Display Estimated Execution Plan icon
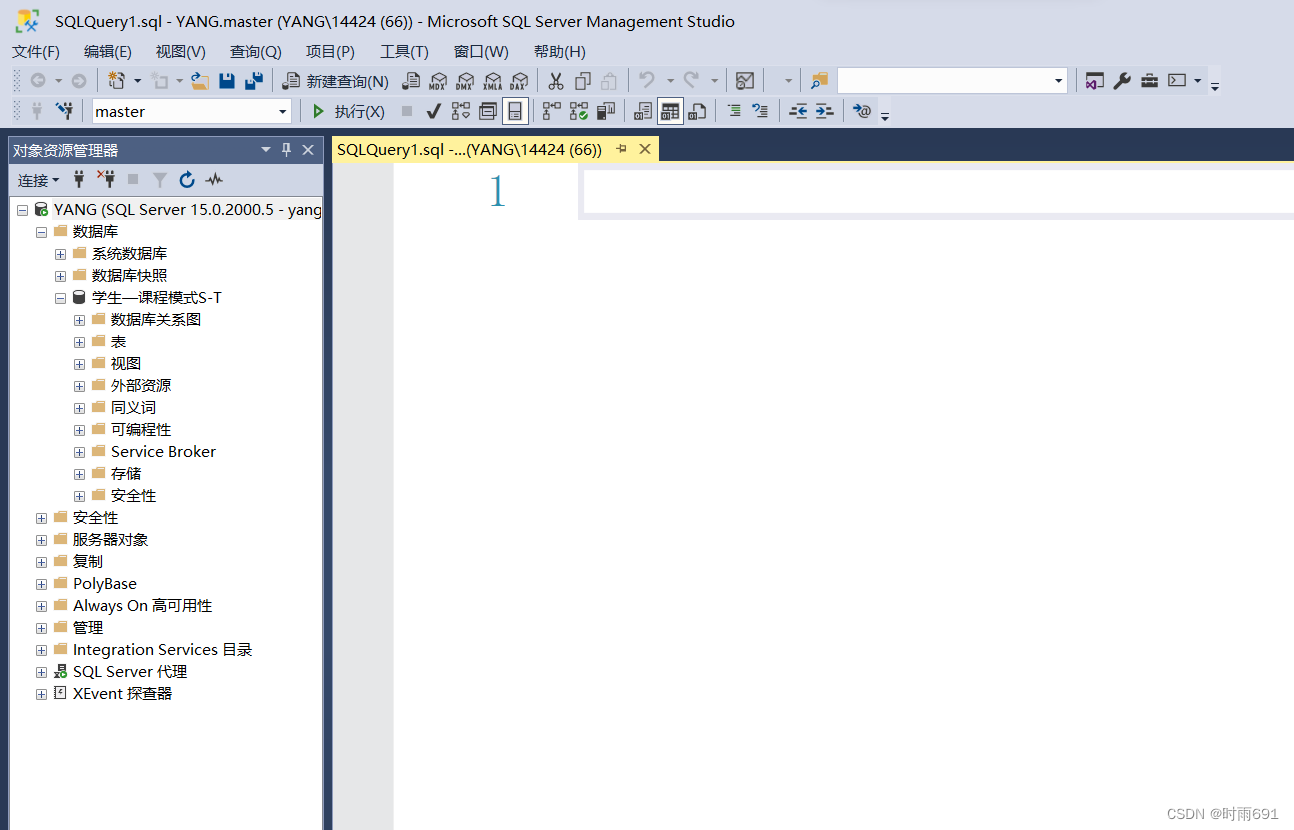 (461, 111)
